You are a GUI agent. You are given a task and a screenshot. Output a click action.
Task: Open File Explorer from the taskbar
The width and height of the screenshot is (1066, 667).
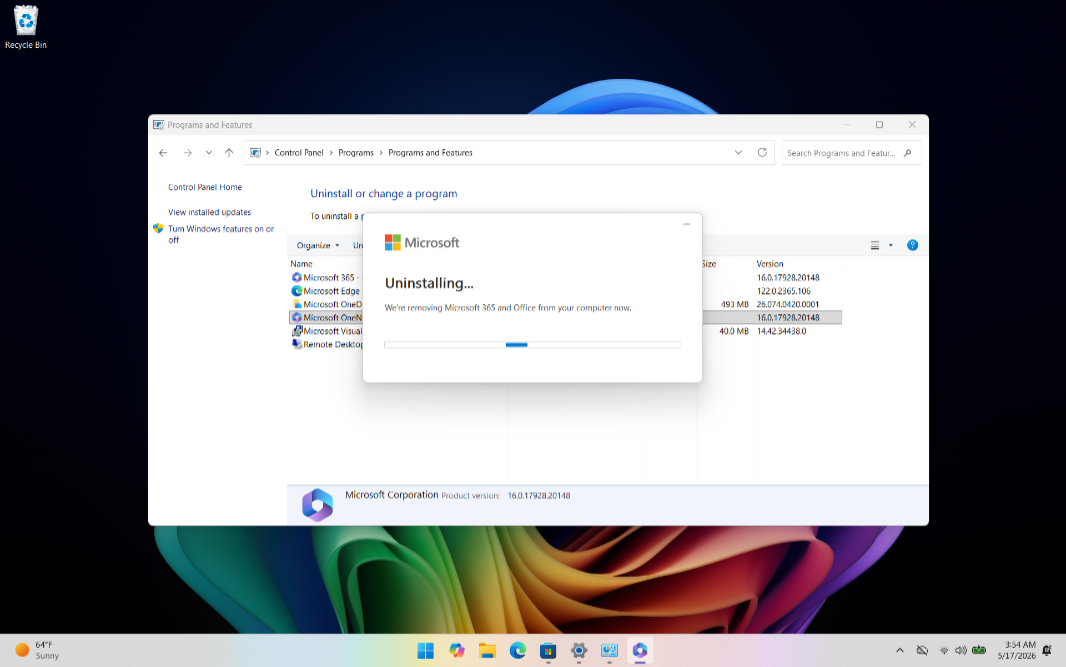click(487, 651)
